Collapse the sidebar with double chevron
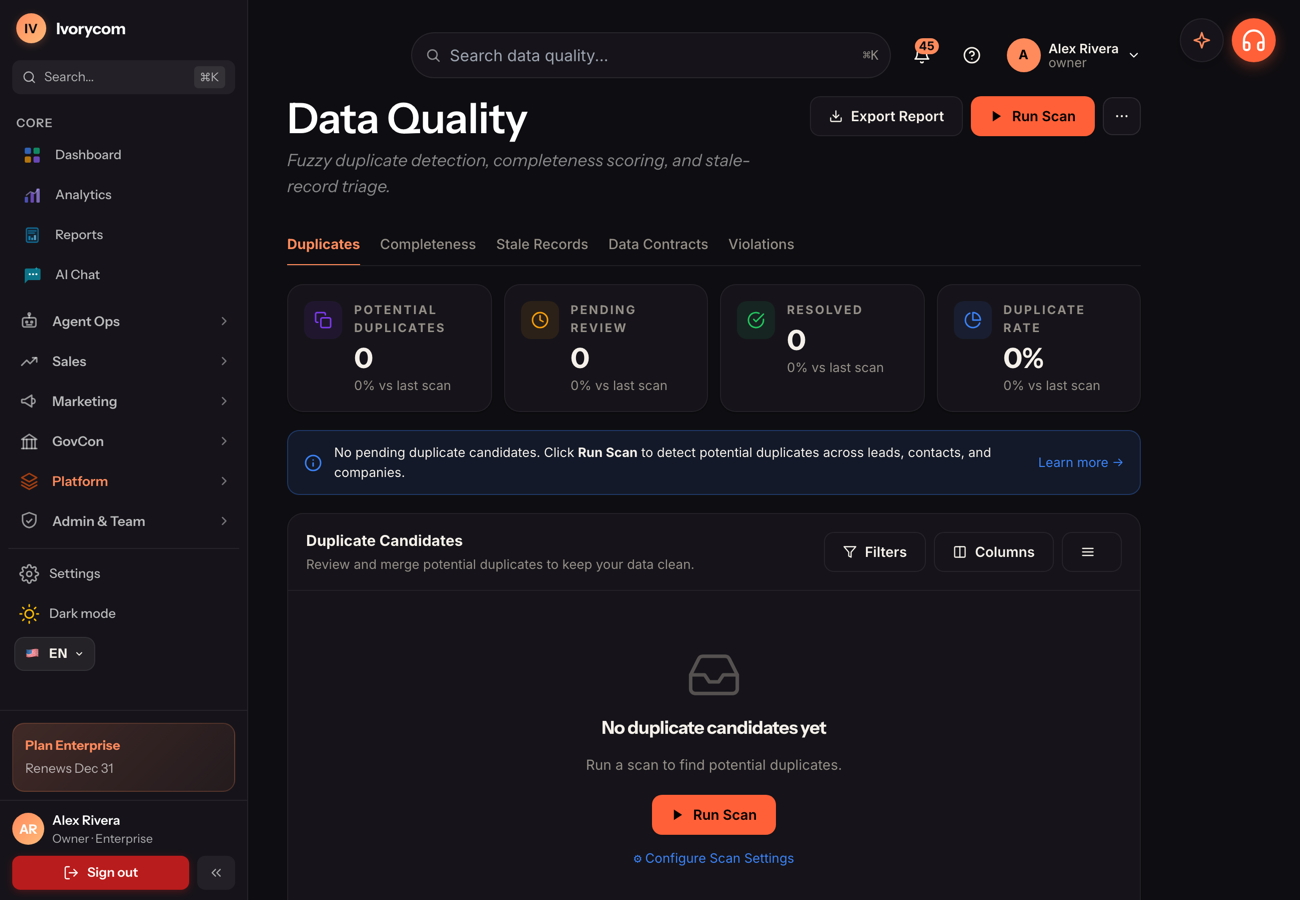The width and height of the screenshot is (1300, 900). (x=216, y=873)
